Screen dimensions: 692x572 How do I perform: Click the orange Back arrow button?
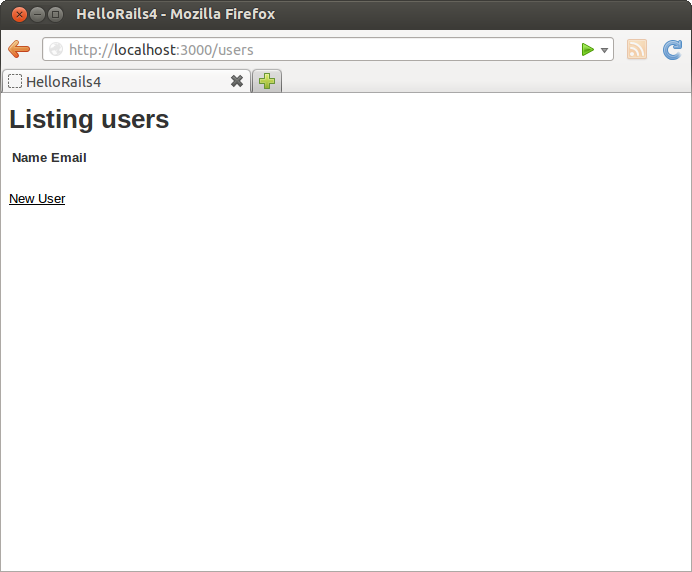point(18,50)
